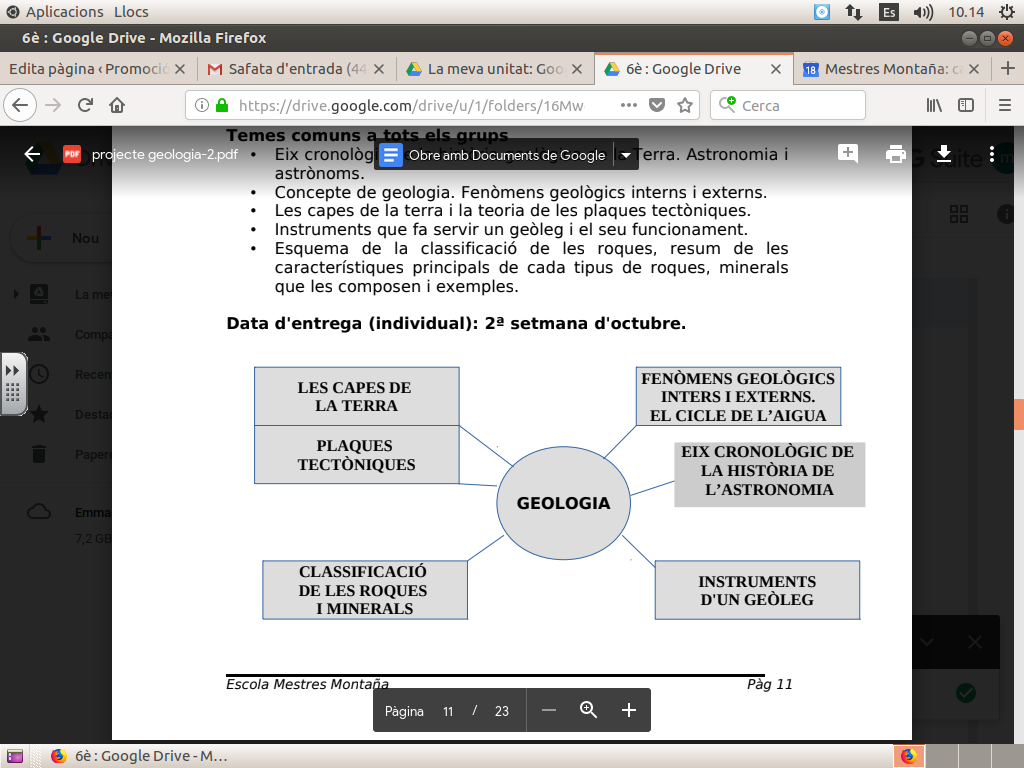Click the CLASSIFICACIÓ DE LES ROQUES box
Viewport: 1024px width, 768px height.
[x=365, y=590]
